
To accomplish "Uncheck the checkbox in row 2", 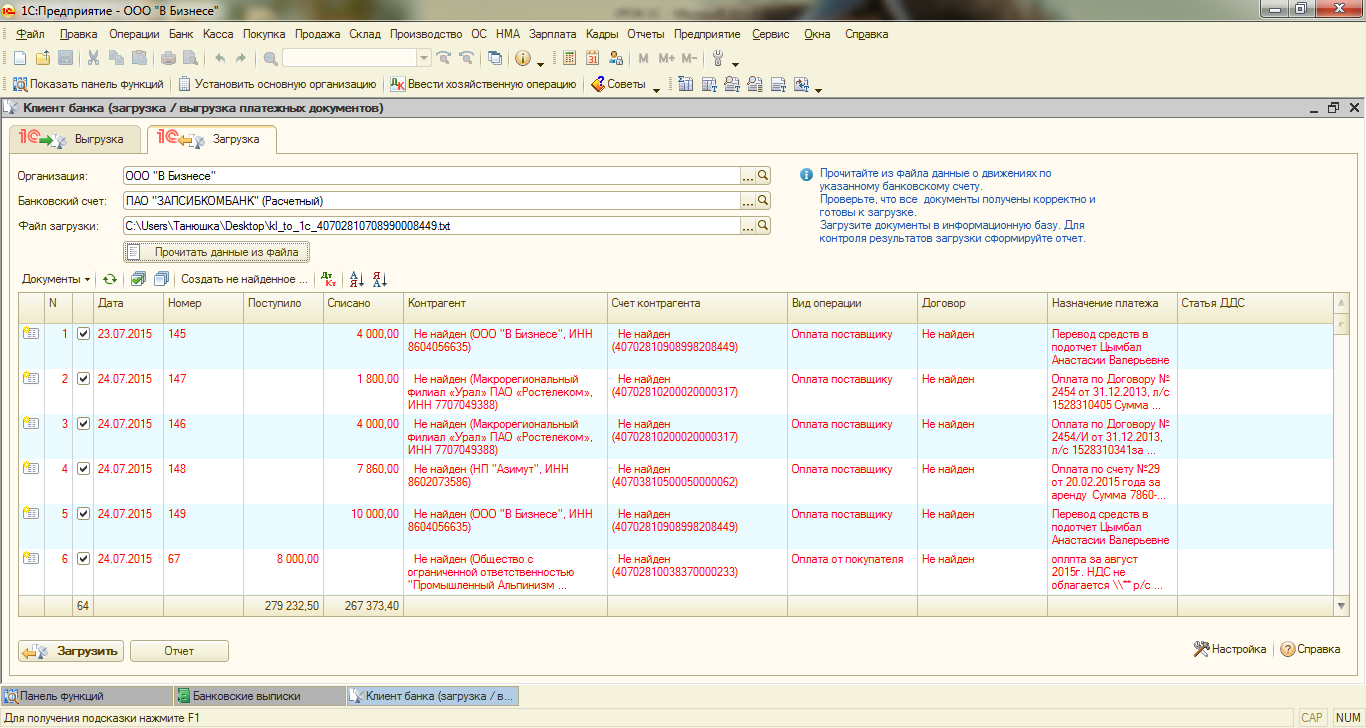I will point(83,379).
